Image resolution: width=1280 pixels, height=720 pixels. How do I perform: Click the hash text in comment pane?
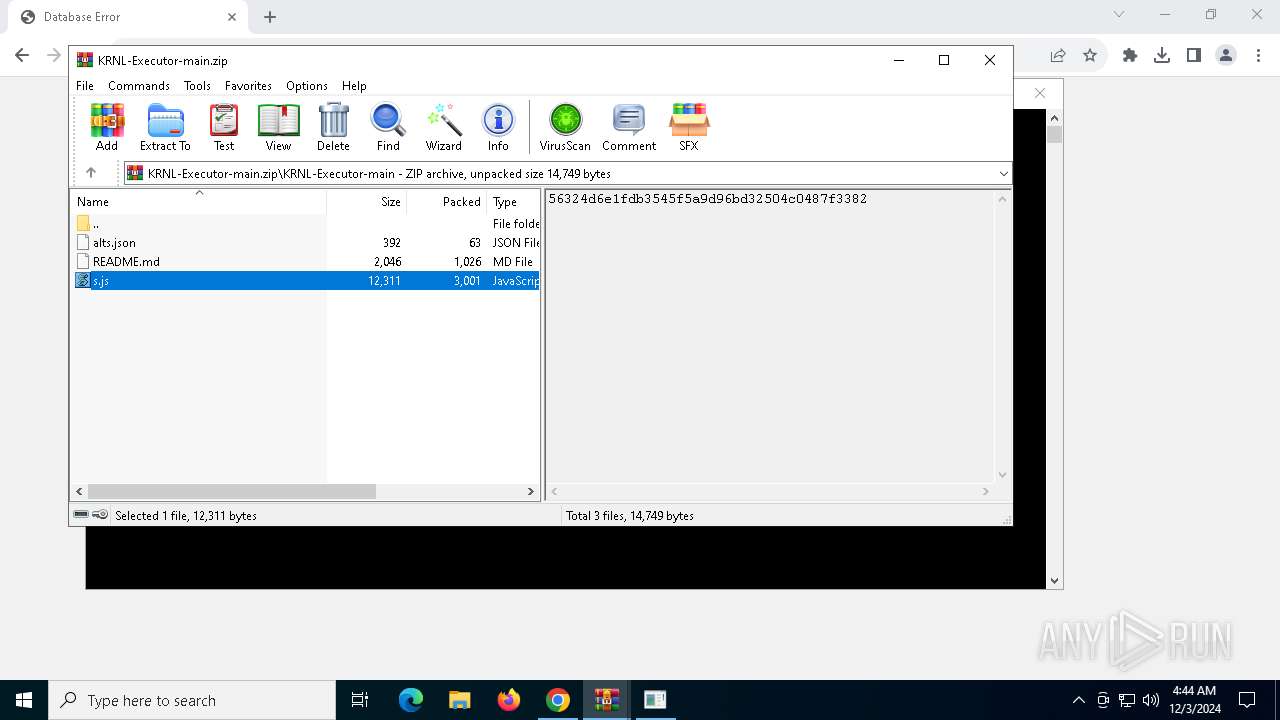pos(708,199)
